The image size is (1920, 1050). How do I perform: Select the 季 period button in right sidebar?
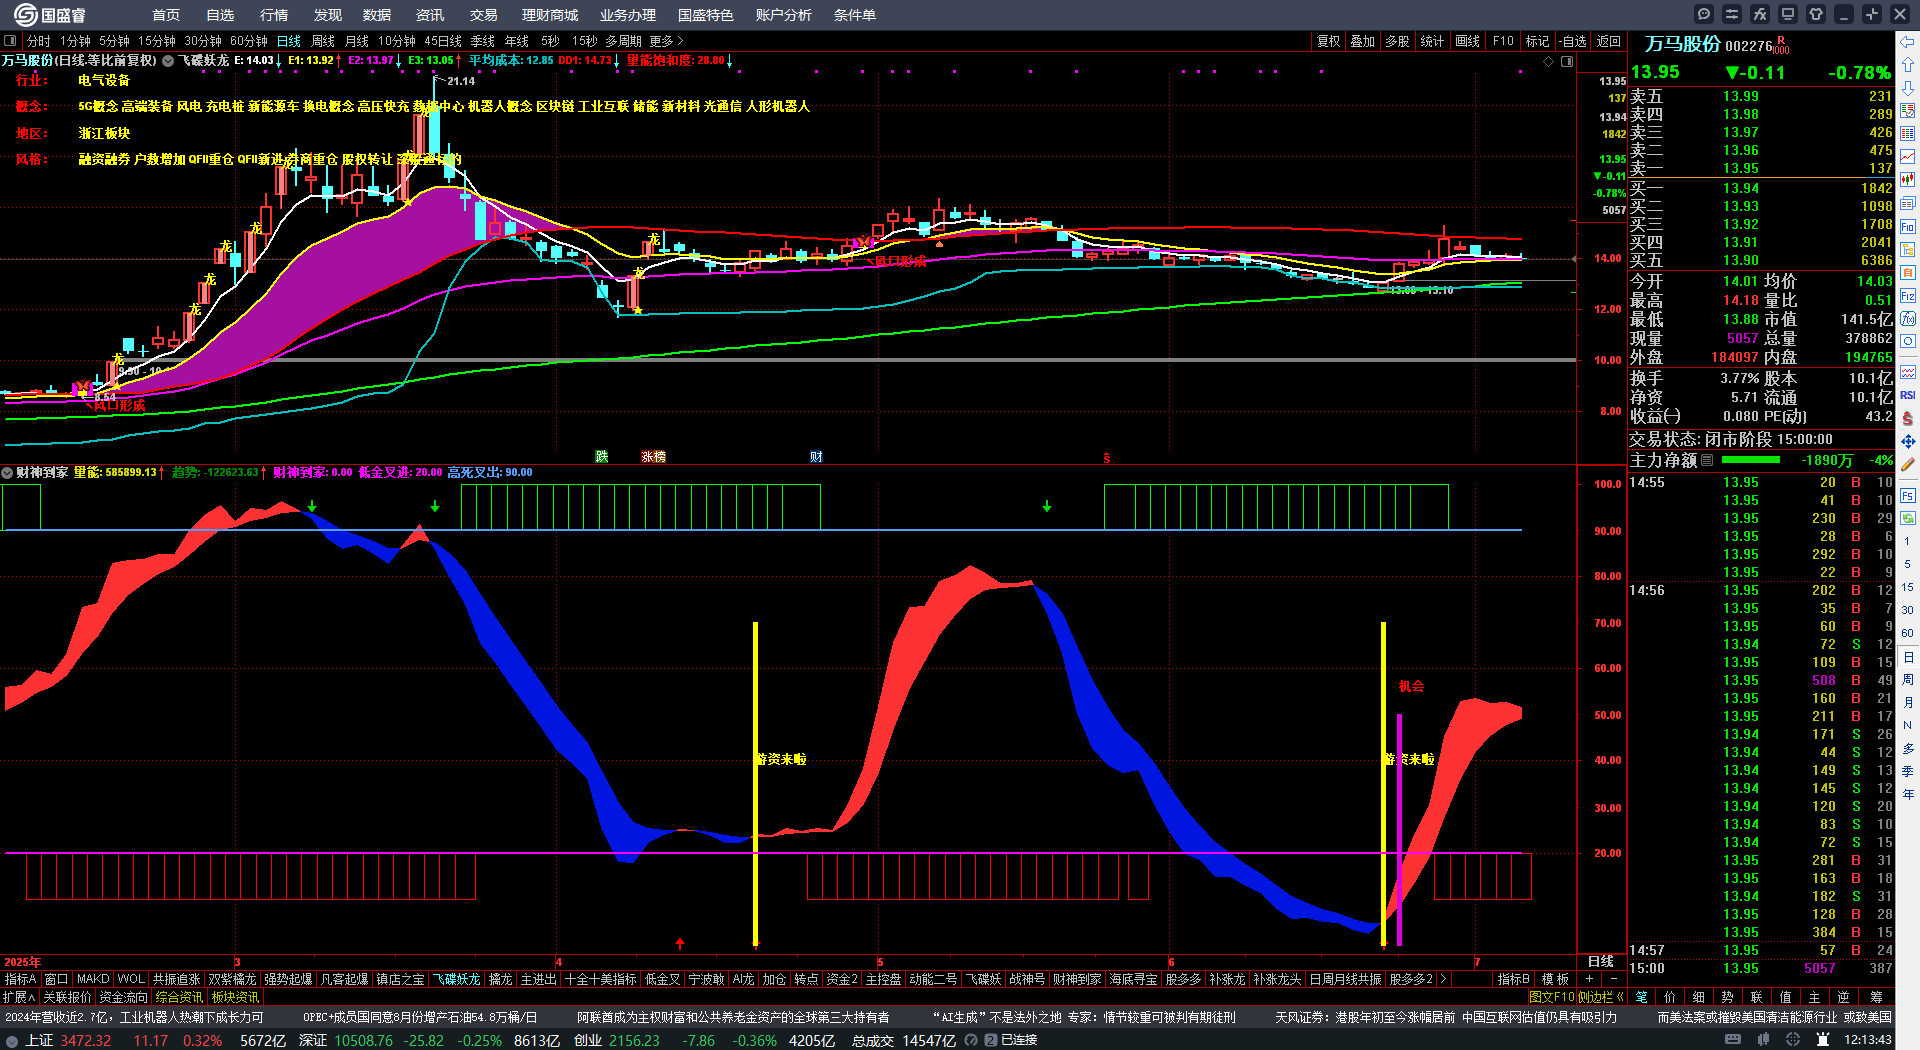(x=1908, y=771)
